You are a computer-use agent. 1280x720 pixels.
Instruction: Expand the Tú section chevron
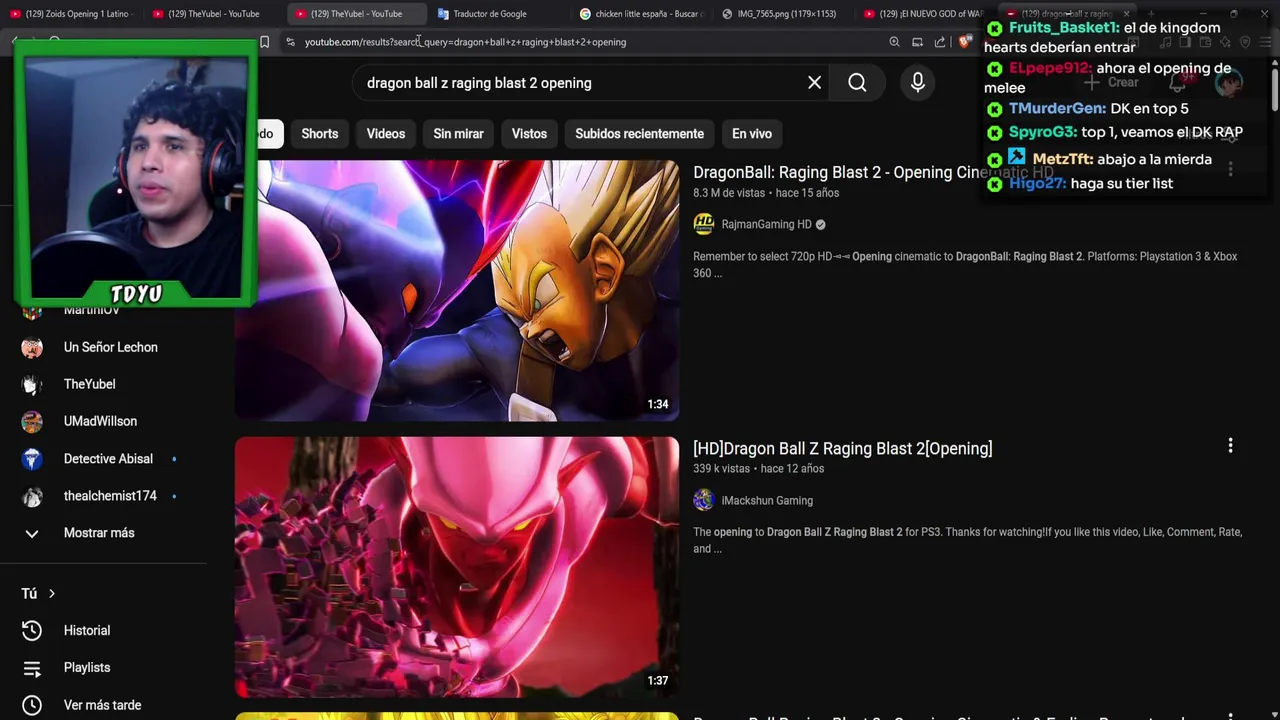click(x=52, y=594)
